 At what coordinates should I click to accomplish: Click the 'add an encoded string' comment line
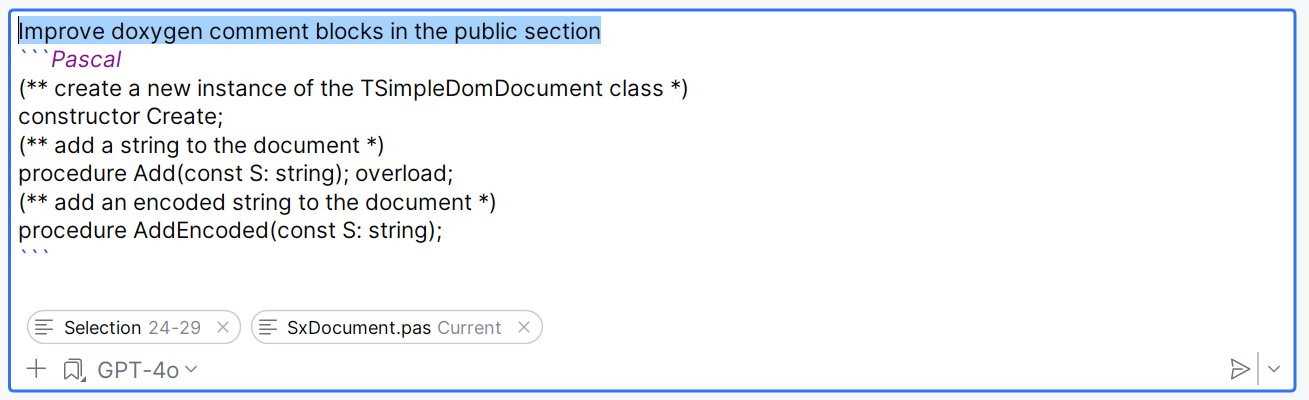(257, 202)
